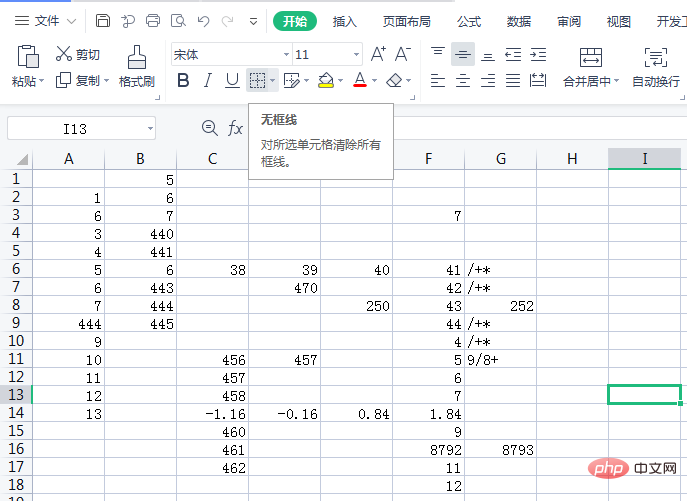
Task: Switch to the 数据 (Data) tab
Action: click(x=519, y=21)
